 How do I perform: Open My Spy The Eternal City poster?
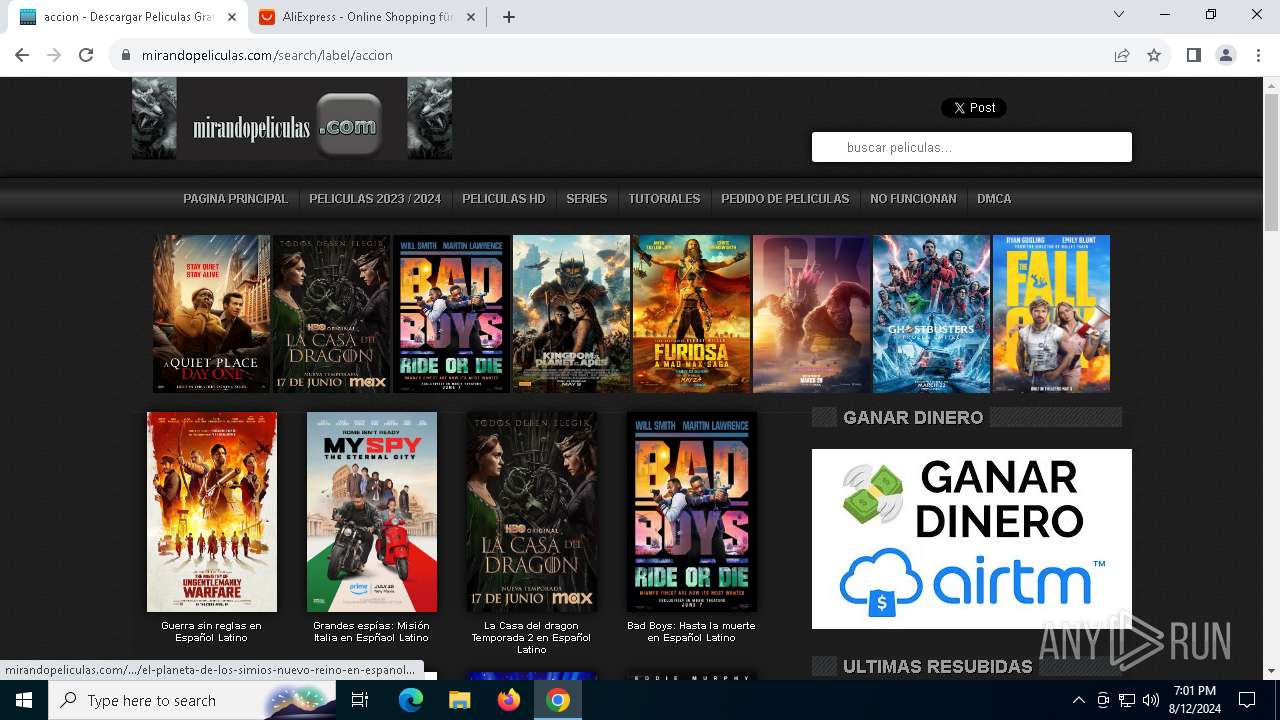[x=372, y=512]
